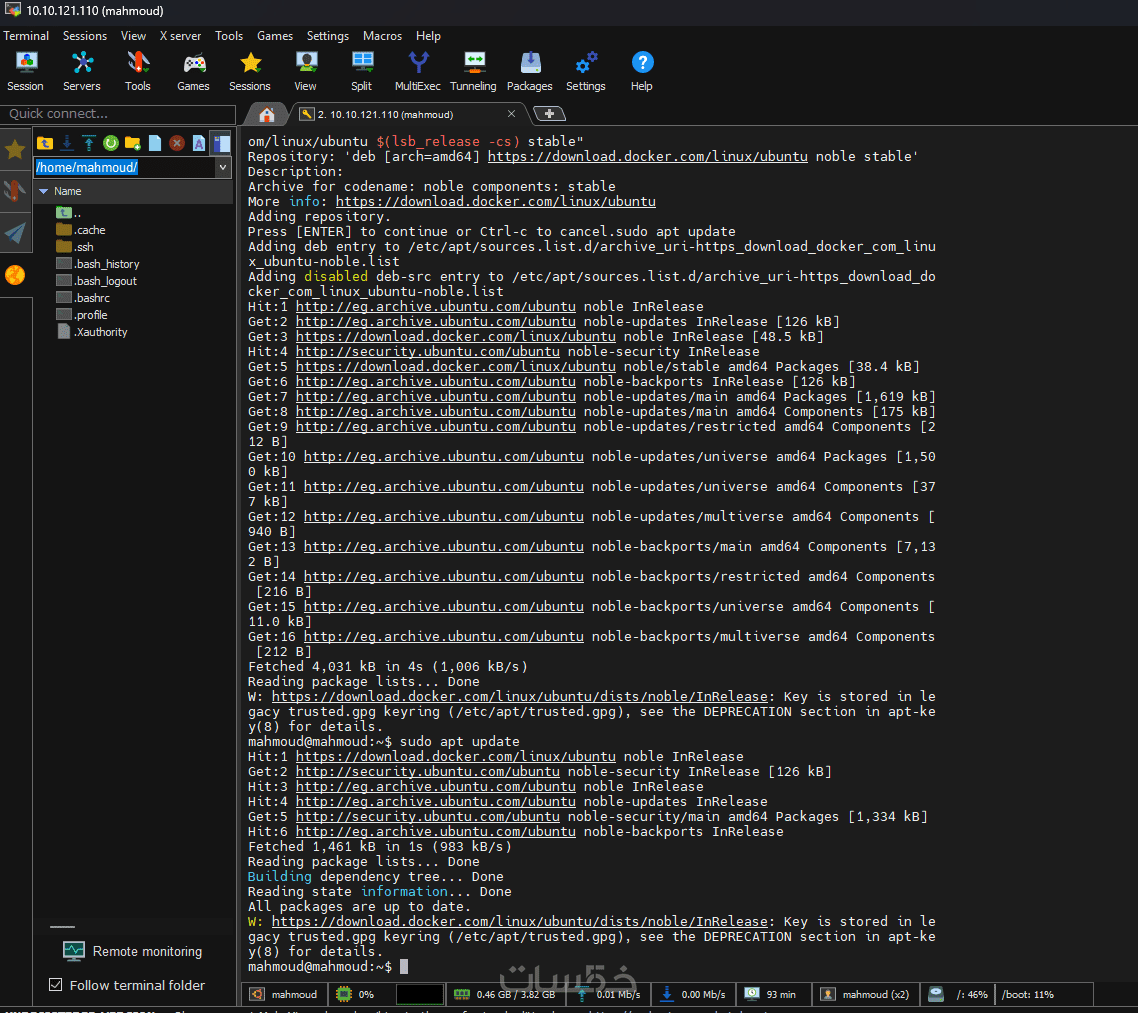Image resolution: width=1138 pixels, height=1013 pixels.
Task: Open the Sessions menu
Action: (85, 36)
